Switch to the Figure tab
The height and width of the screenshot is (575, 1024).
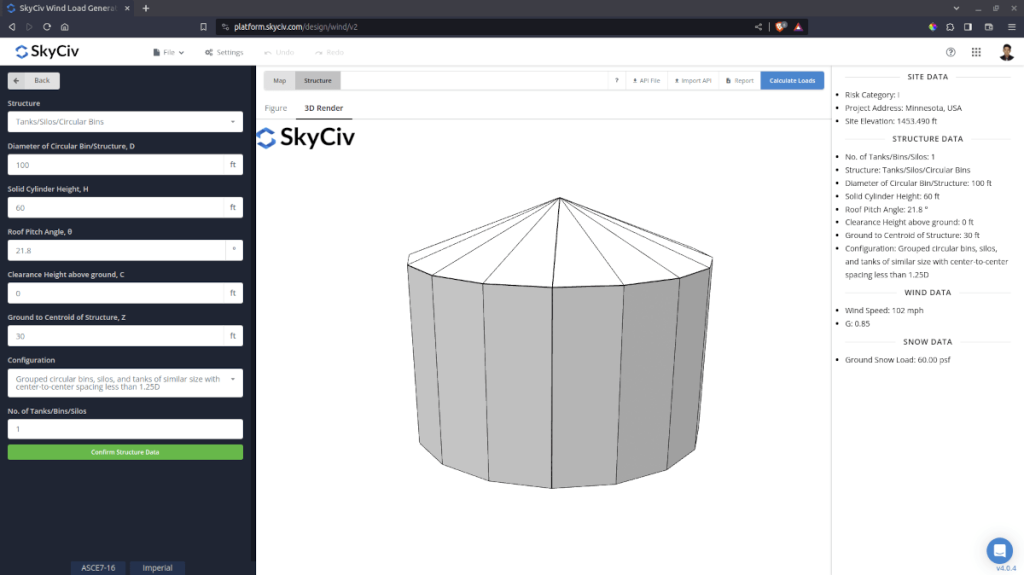coord(275,108)
